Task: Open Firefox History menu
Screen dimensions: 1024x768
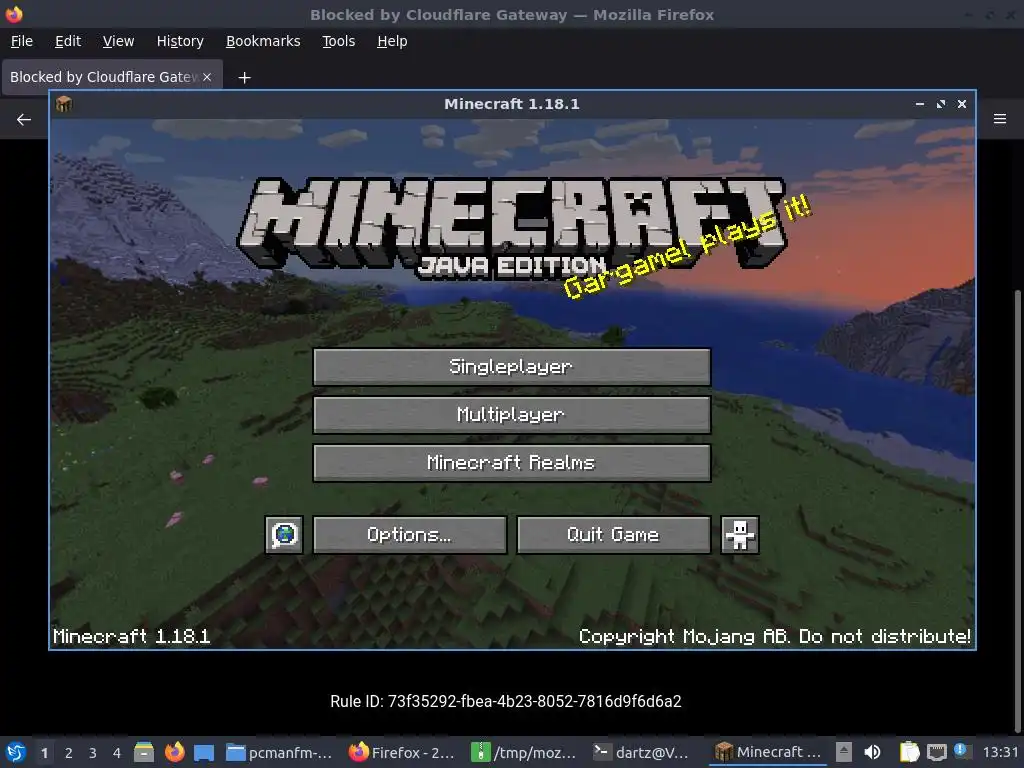Action: 180,41
